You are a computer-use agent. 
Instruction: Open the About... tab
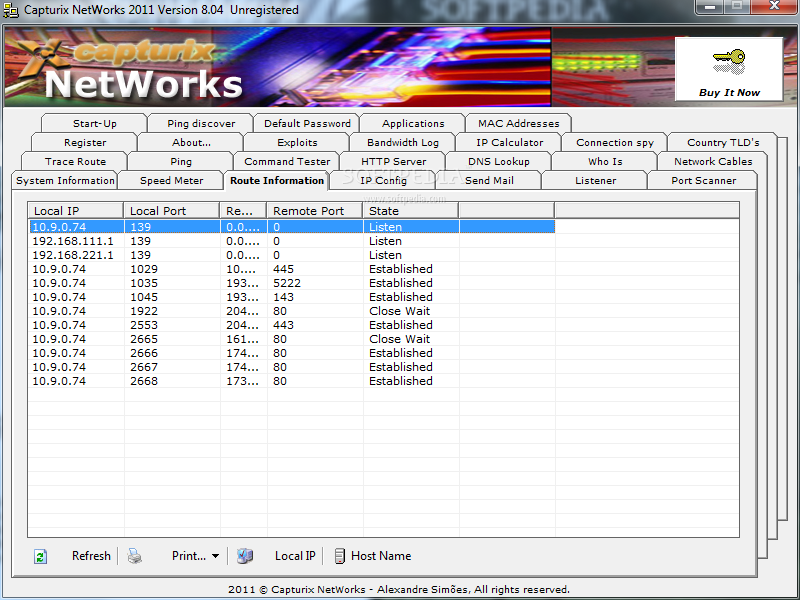[x=191, y=142]
